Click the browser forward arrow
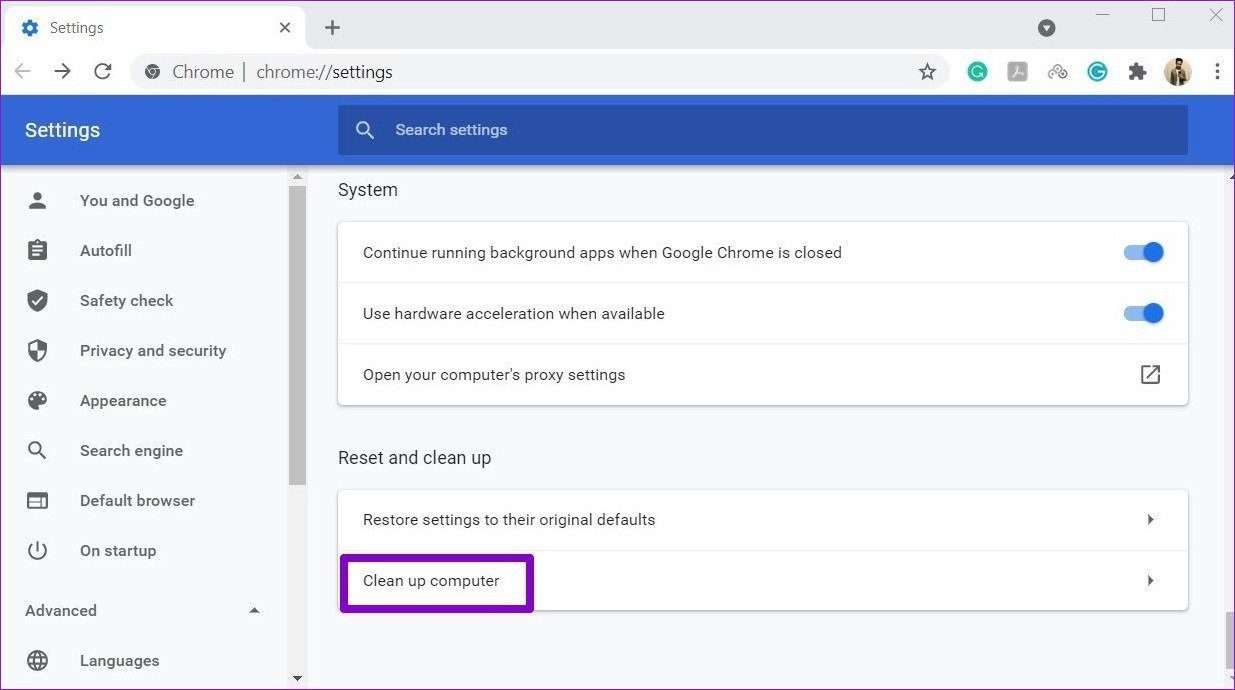The image size is (1235, 690). coord(62,71)
